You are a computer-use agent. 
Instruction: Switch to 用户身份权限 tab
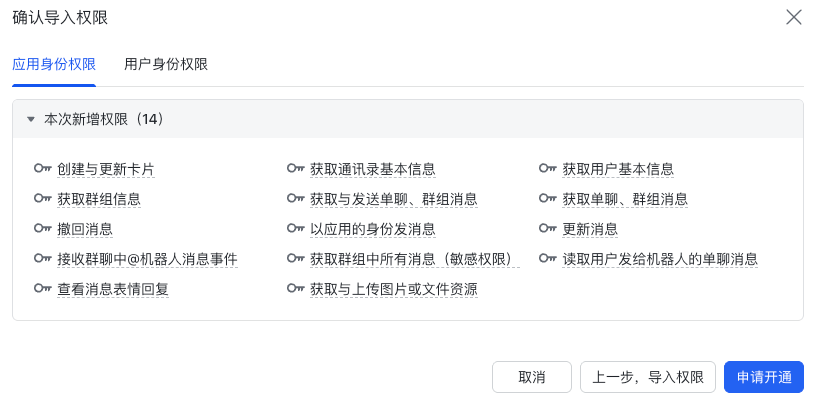point(166,64)
